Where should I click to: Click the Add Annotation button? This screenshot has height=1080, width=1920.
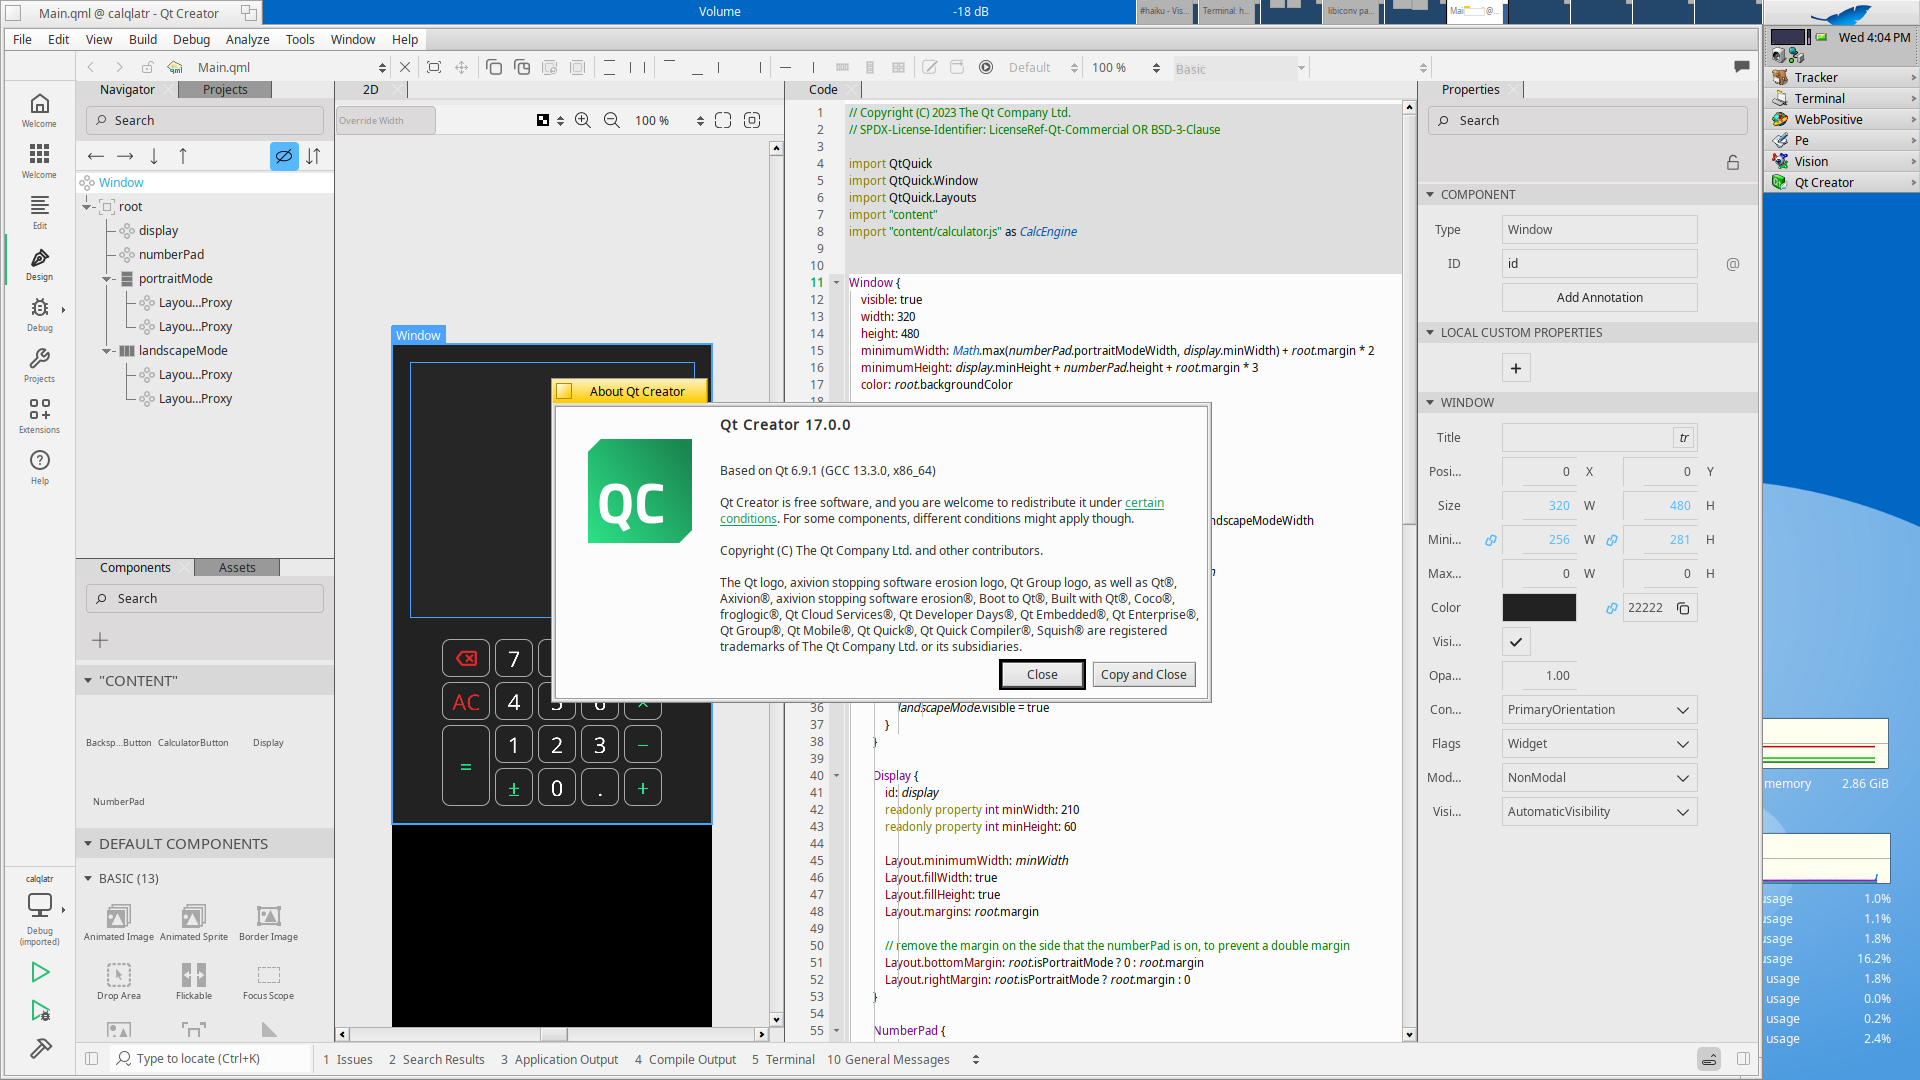[1599, 298]
